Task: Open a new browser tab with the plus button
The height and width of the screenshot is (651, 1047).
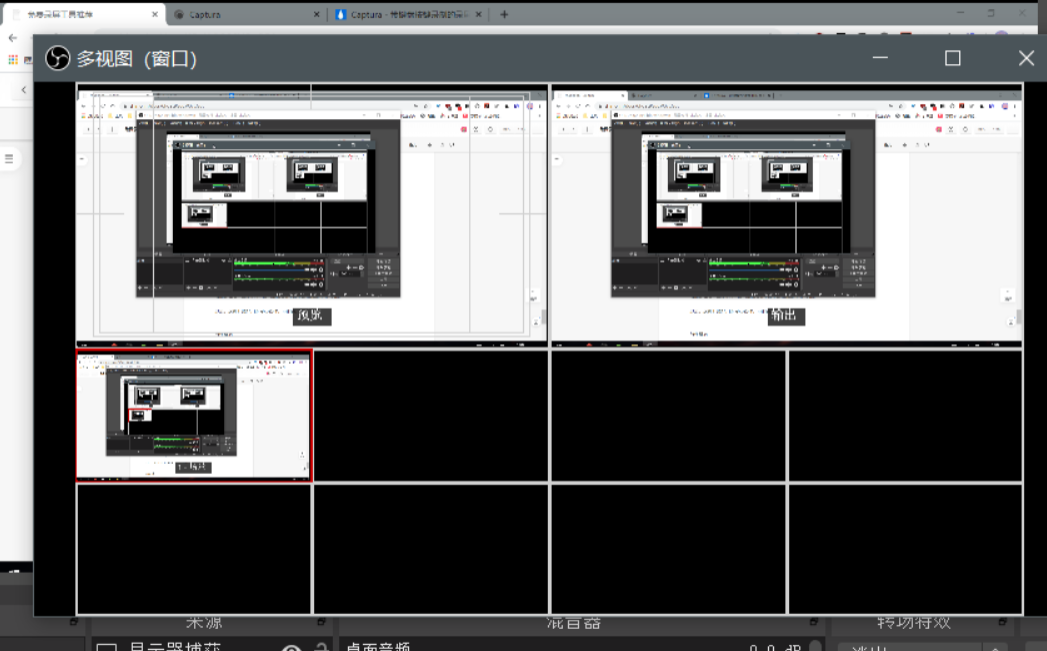Action: pyautogui.click(x=504, y=14)
